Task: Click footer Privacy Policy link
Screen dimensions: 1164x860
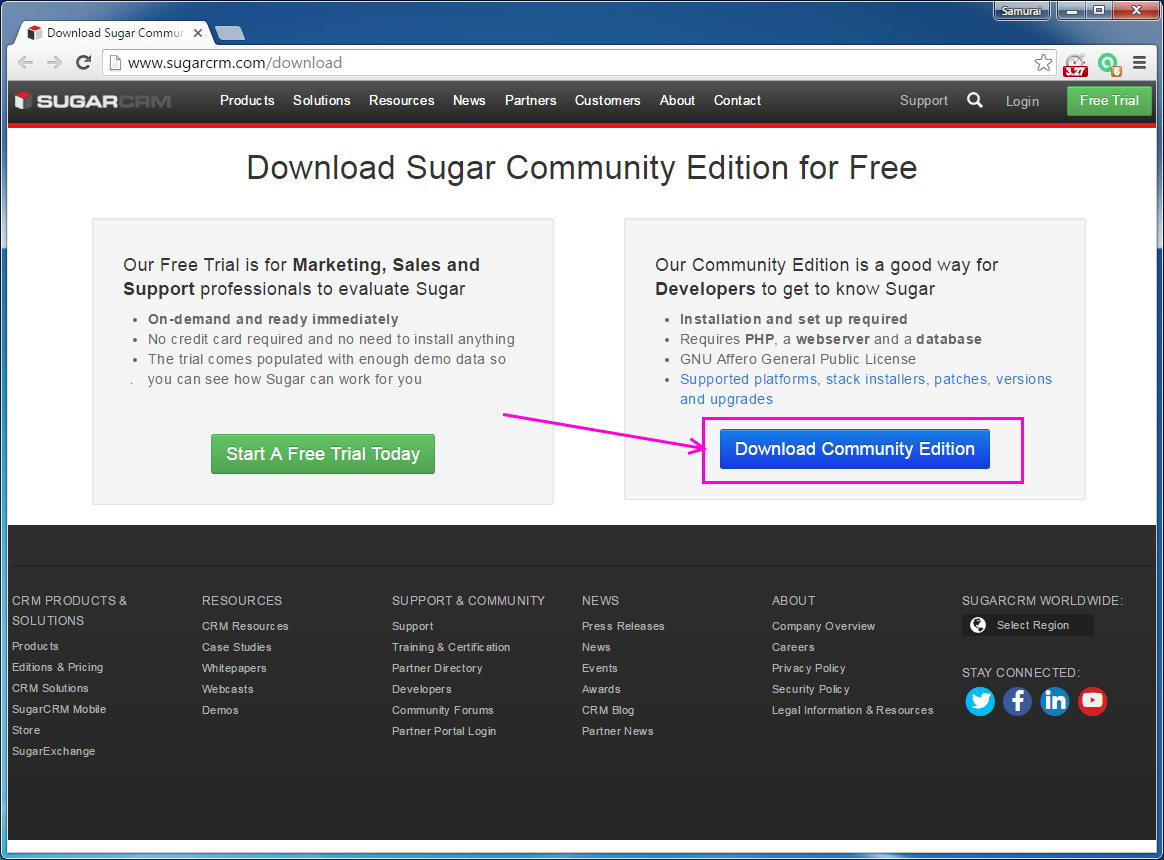Action: [808, 668]
